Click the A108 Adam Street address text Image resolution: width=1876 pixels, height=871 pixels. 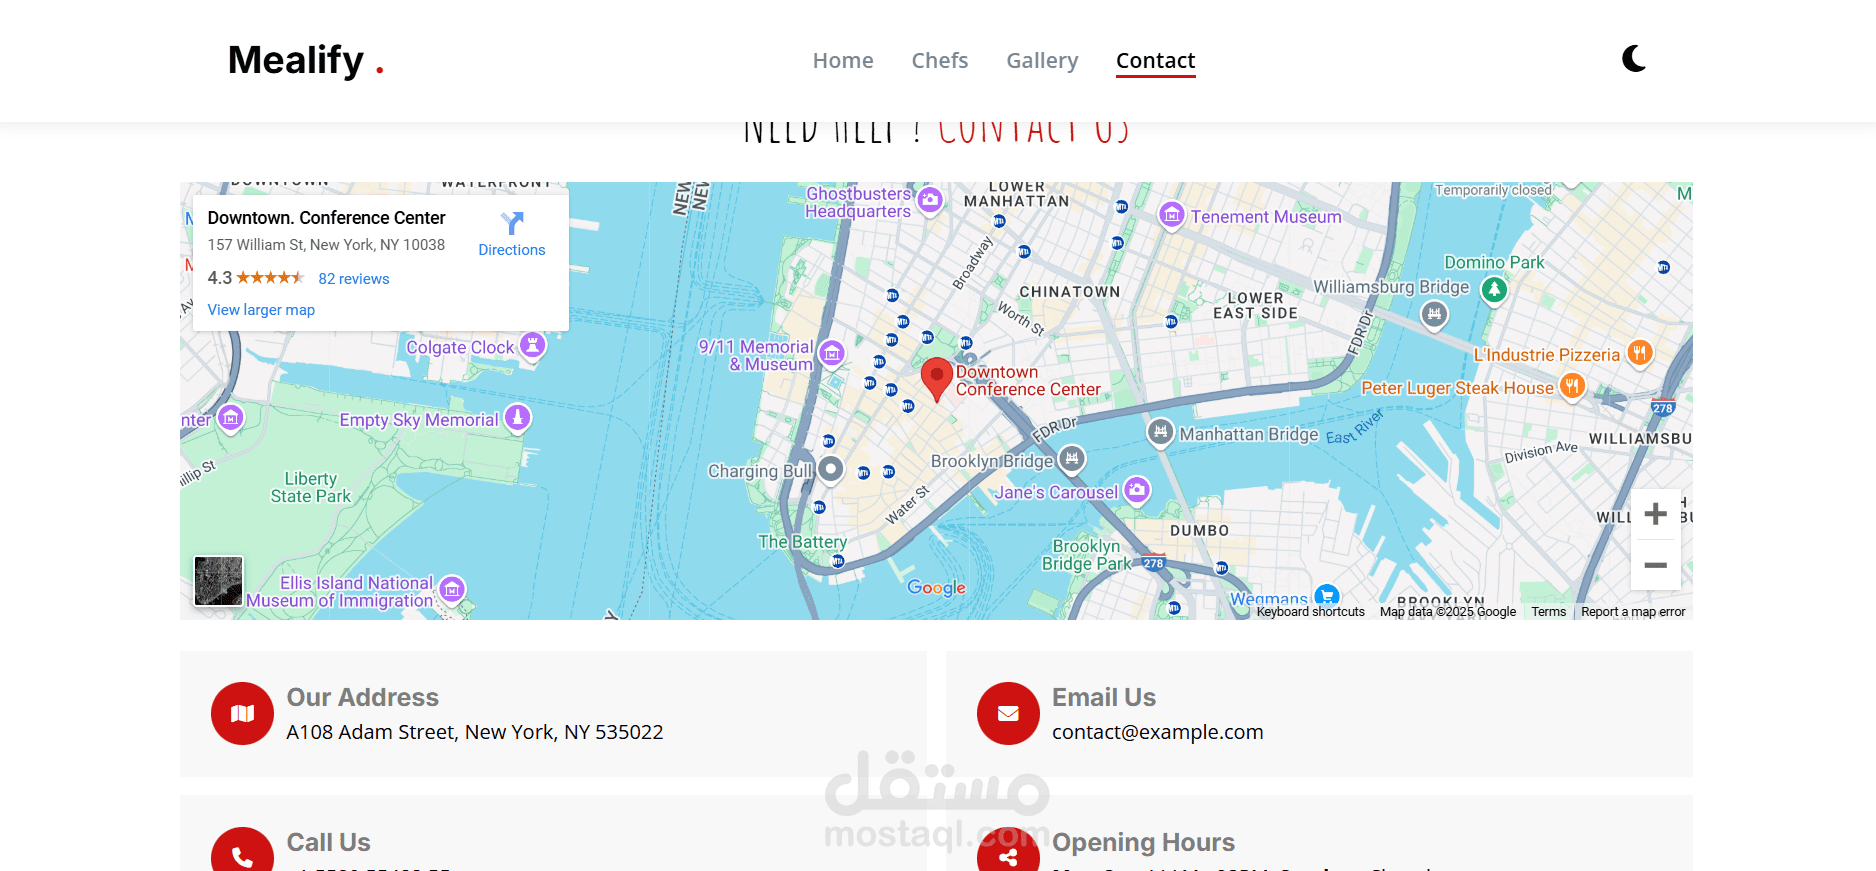click(475, 732)
